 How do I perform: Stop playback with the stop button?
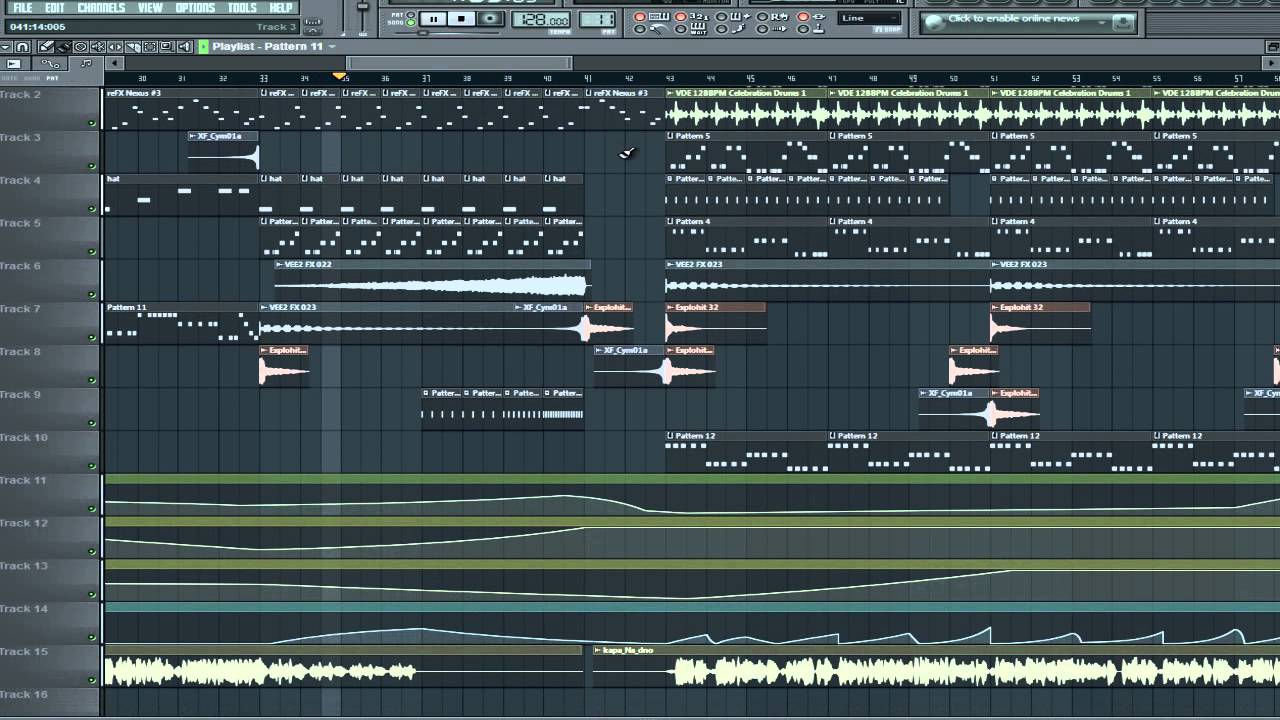[x=461, y=19]
